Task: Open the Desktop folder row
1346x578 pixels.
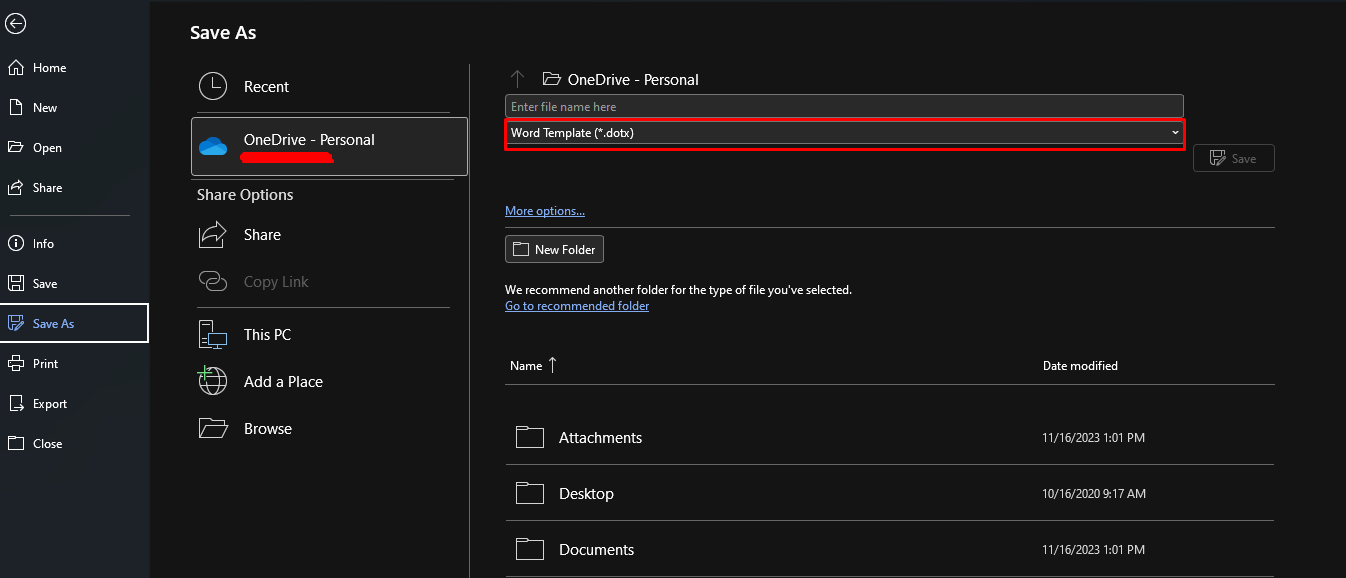Action: pos(890,493)
